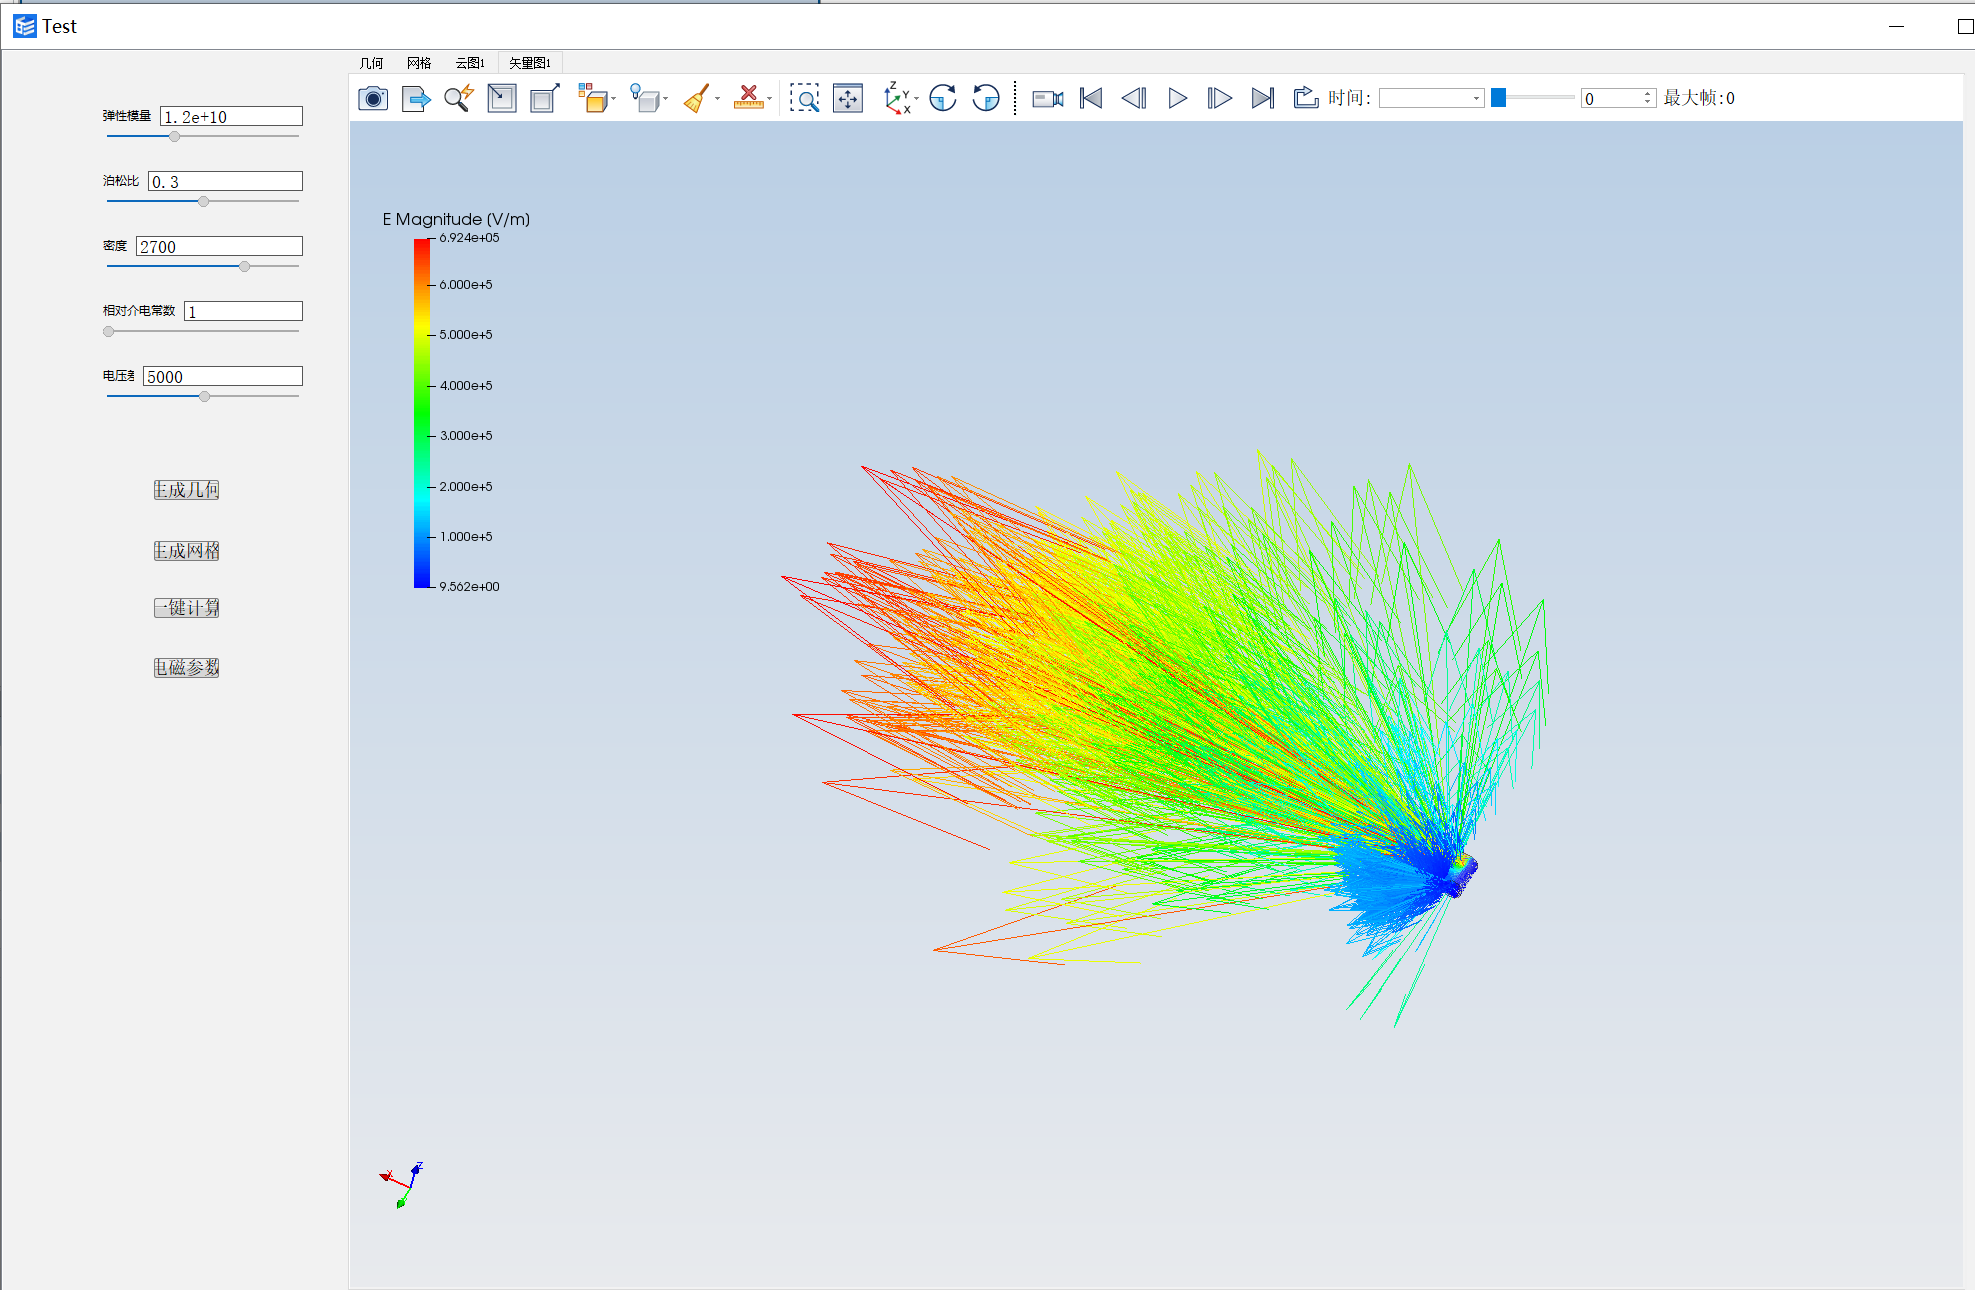Click the Test app icon in title bar
The image size is (1975, 1290).
(25, 26)
